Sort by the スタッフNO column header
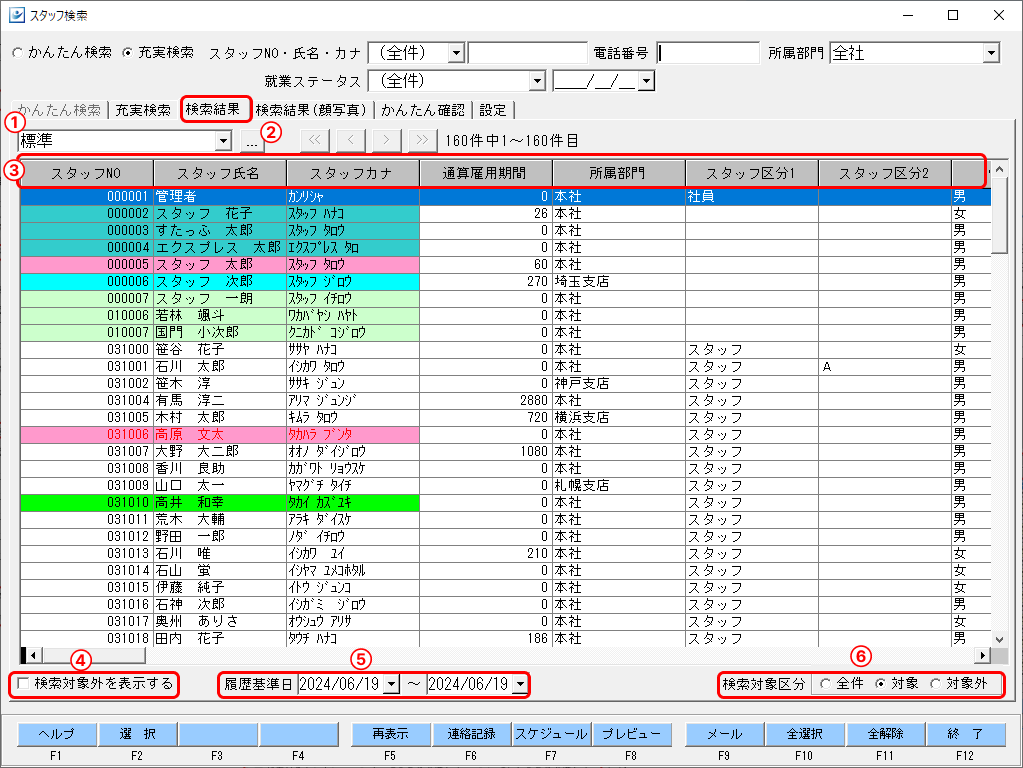 [86, 174]
